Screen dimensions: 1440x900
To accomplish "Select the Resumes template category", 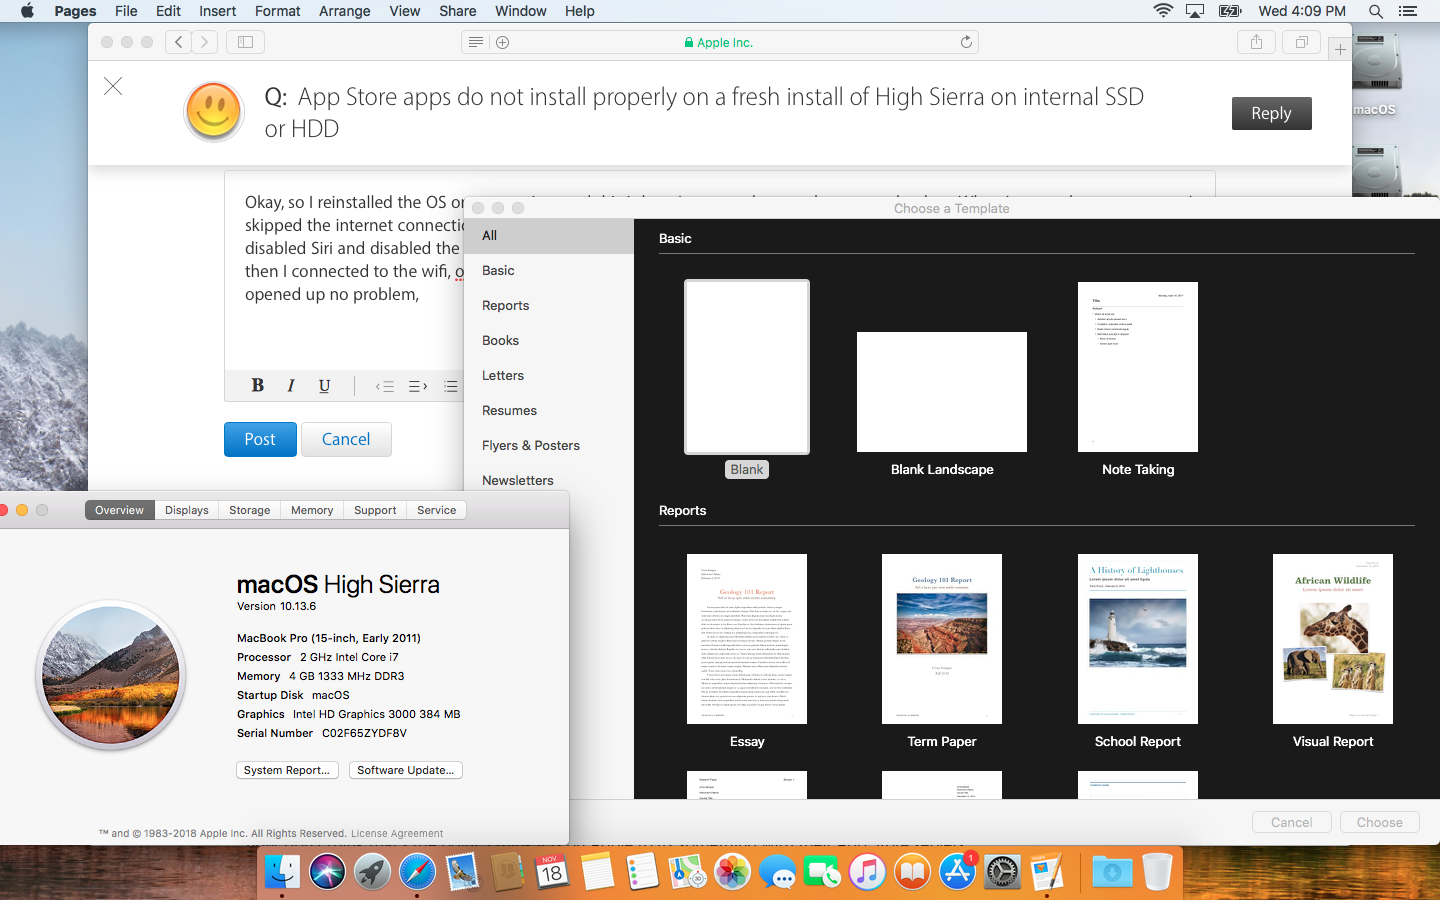I will coord(549,411).
